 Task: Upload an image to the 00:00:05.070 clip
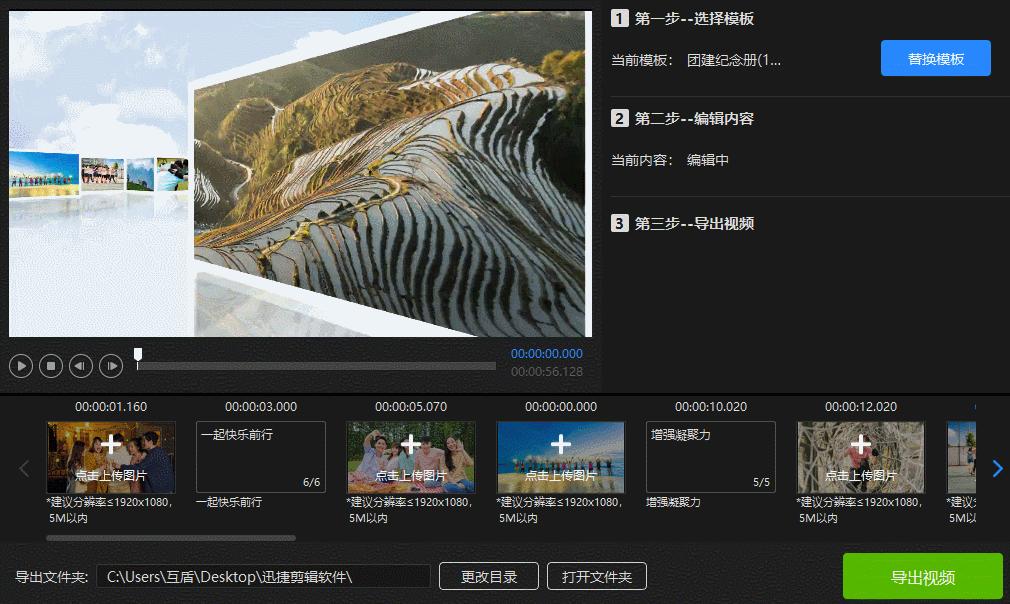410,444
